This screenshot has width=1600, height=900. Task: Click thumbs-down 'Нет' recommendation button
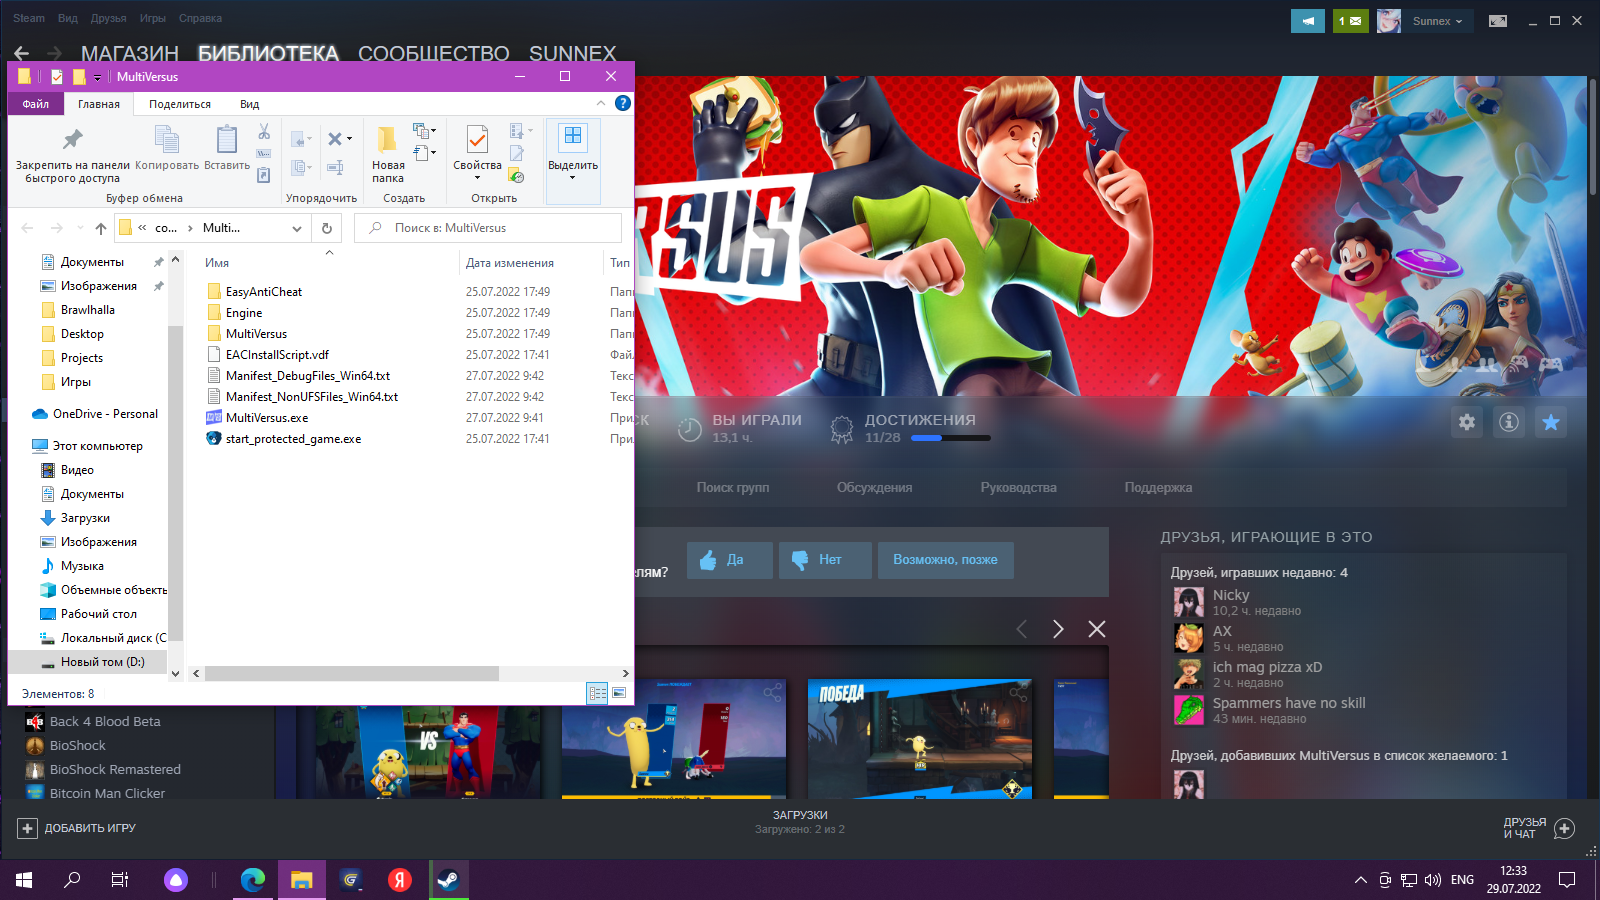[825, 560]
